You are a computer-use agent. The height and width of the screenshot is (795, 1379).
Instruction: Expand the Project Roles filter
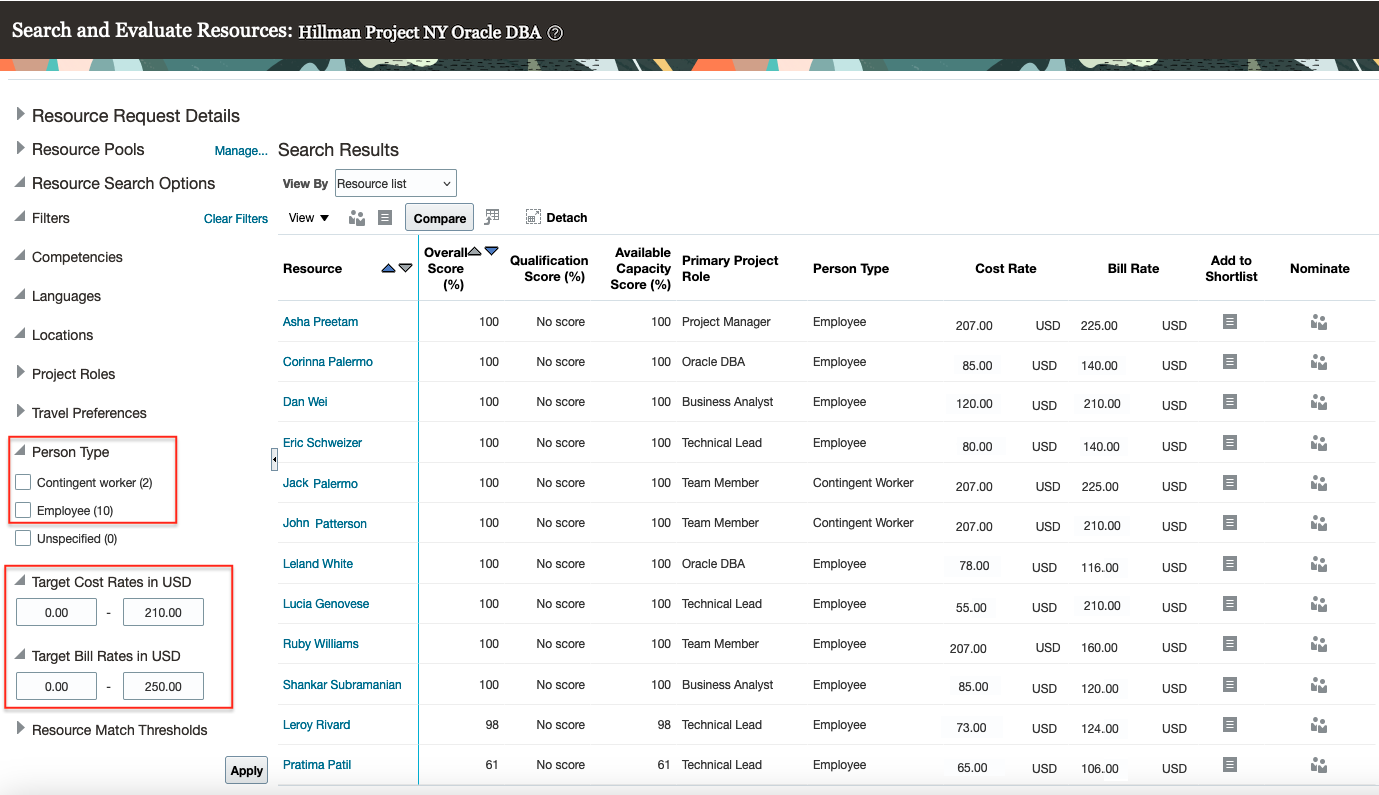[20, 373]
